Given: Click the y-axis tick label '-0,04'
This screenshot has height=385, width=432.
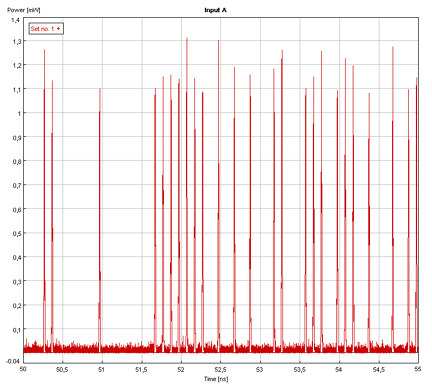Looking at the screenshot, I should click(13, 361).
